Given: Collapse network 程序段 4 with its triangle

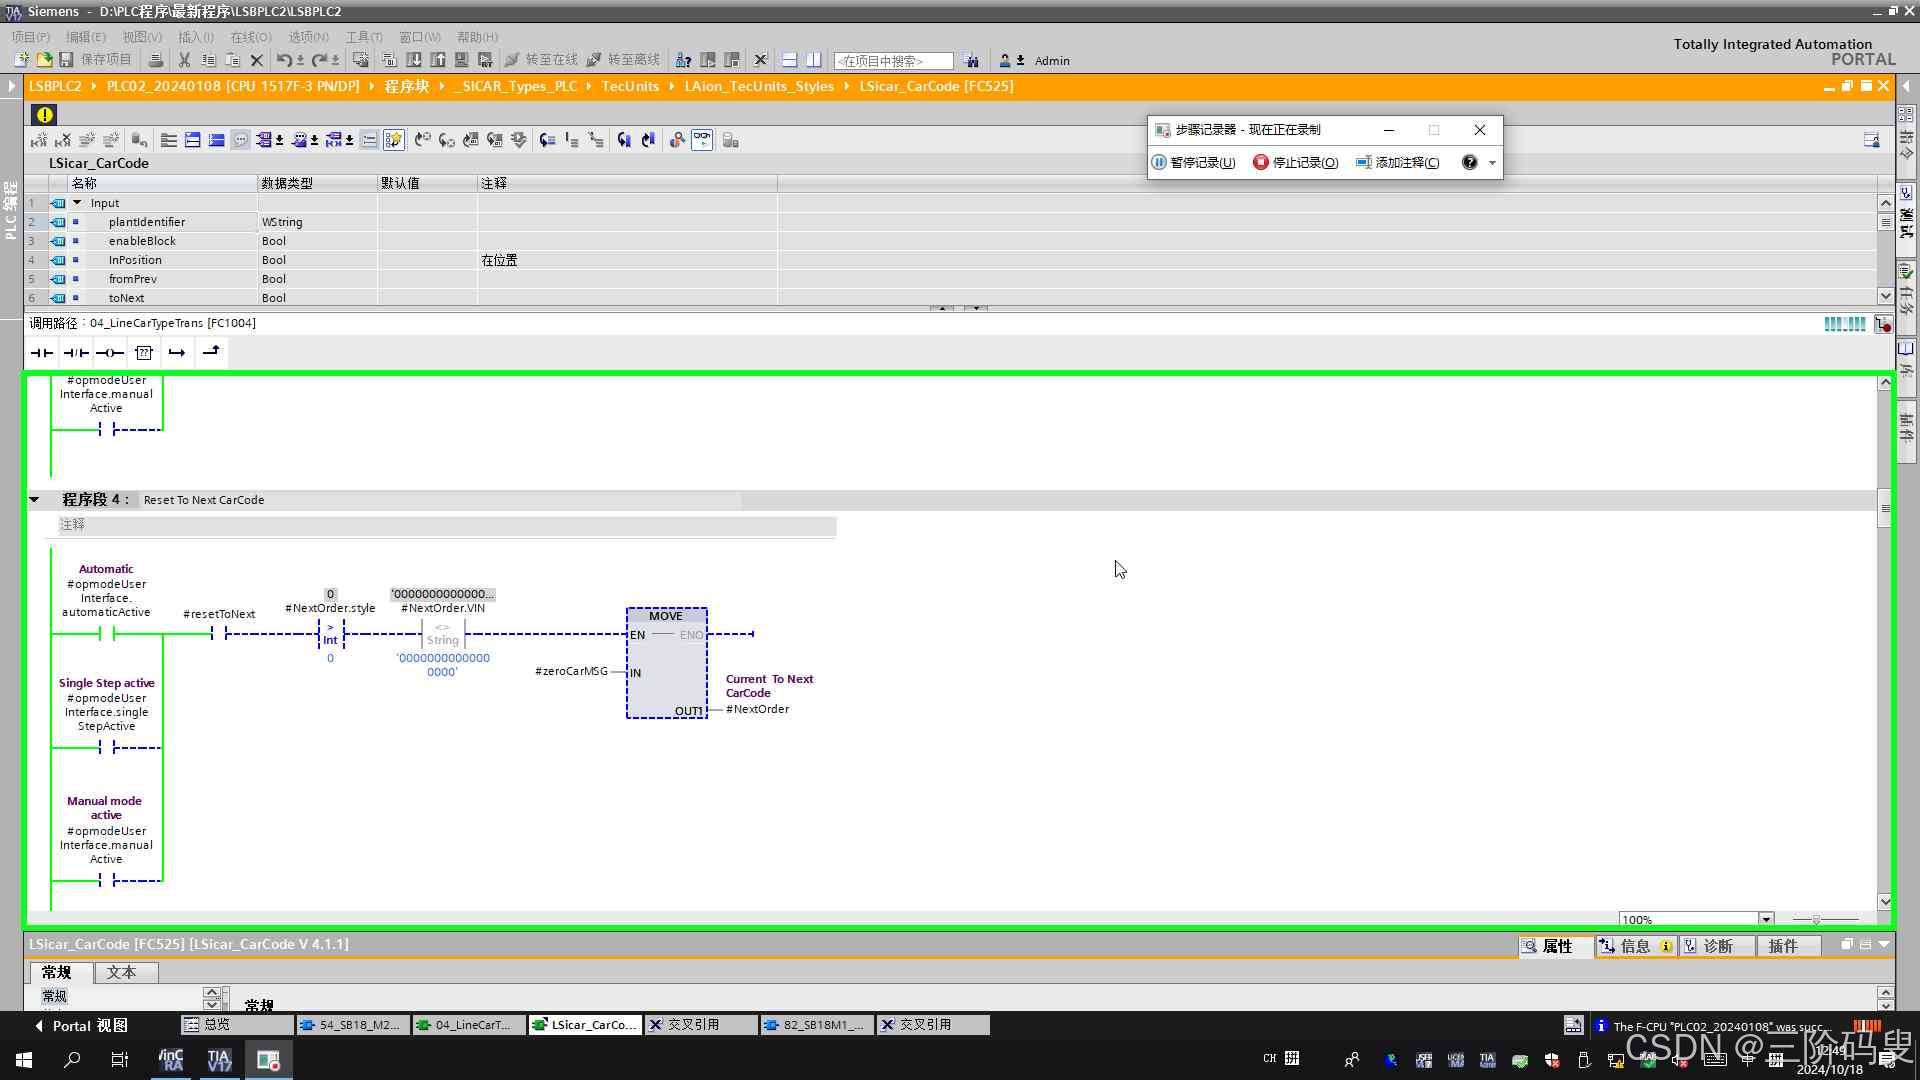Looking at the screenshot, I should coord(34,499).
